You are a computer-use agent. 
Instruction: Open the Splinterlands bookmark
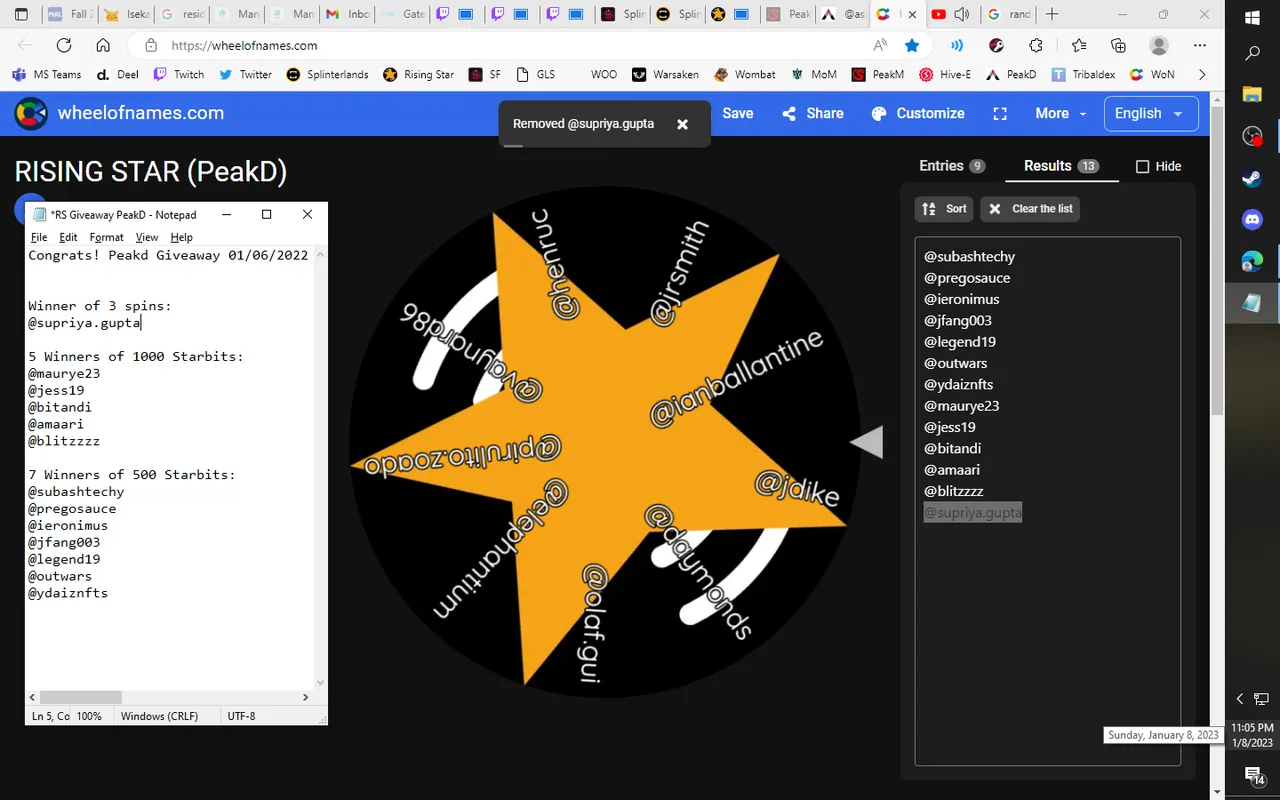point(327,74)
